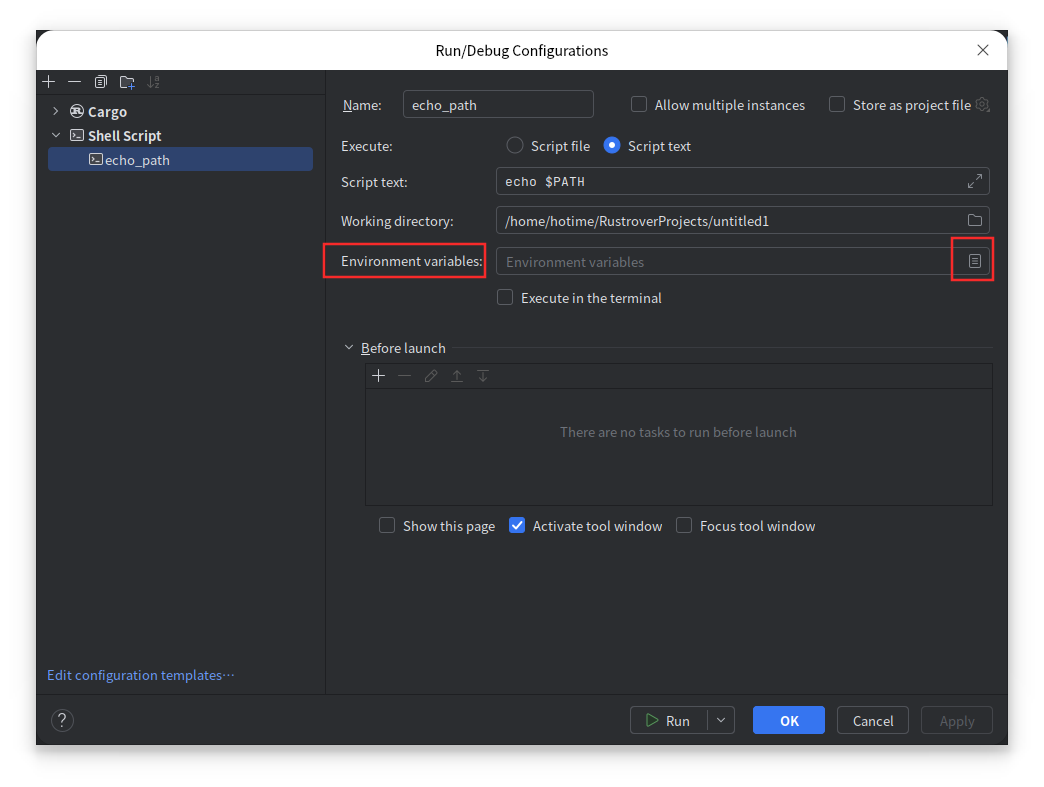Screen dimensions: 1044x787
Task: Click the Apply button
Action: pyautogui.click(x=957, y=720)
